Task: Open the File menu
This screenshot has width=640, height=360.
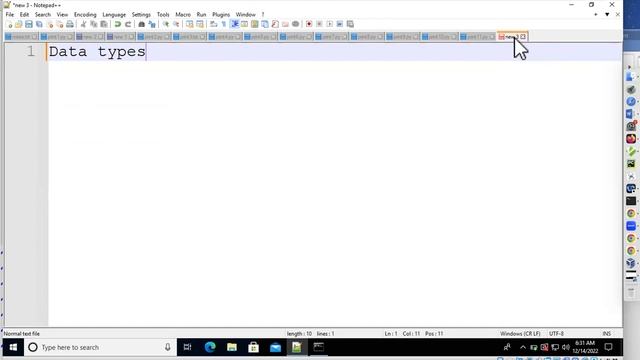Action: click(x=10, y=14)
